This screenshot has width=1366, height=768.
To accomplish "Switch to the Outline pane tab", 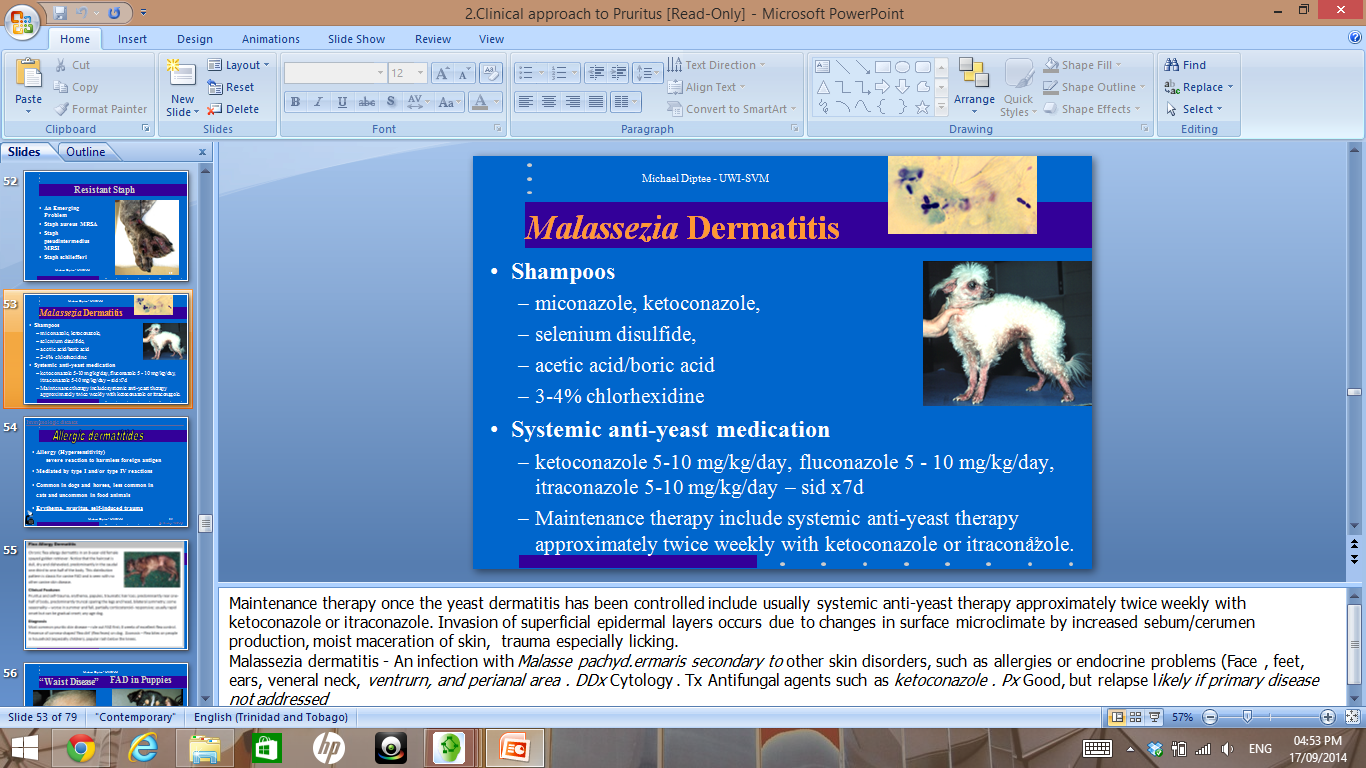I will click(86, 152).
